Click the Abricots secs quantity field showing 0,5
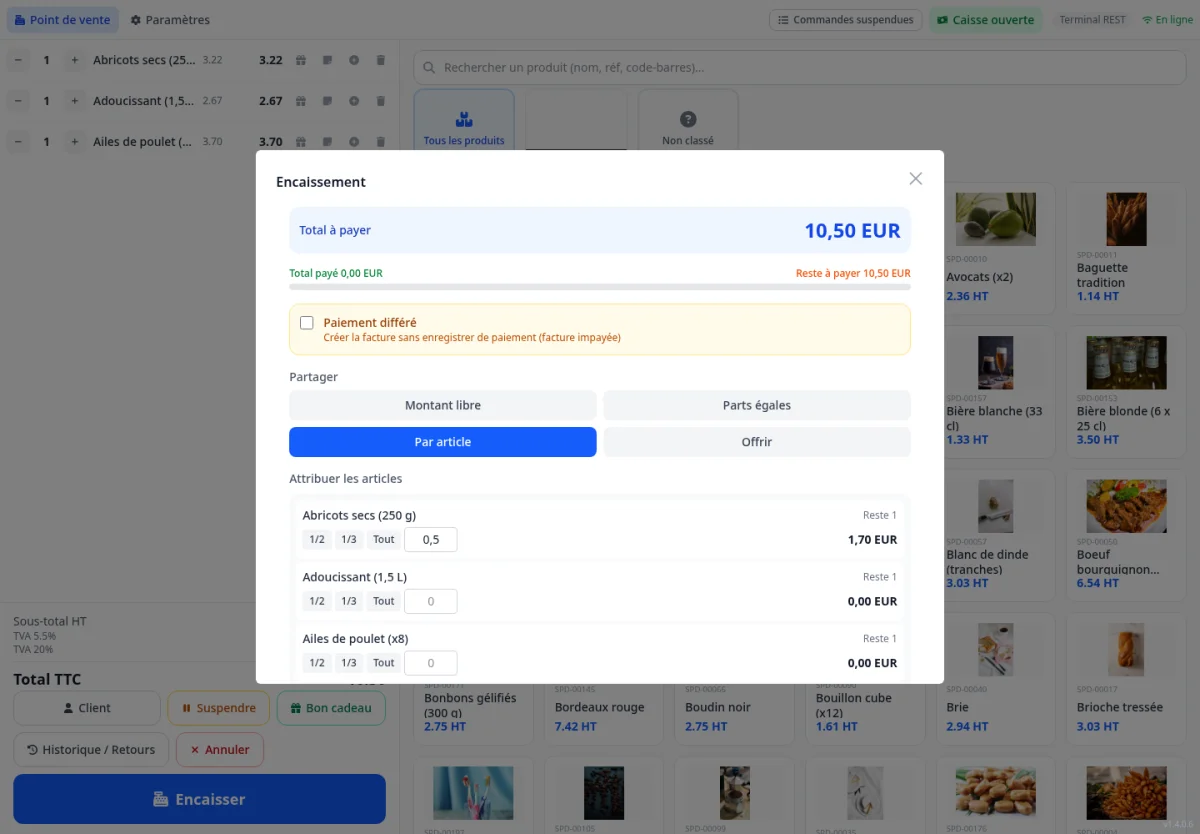This screenshot has width=1200, height=834. (x=431, y=540)
